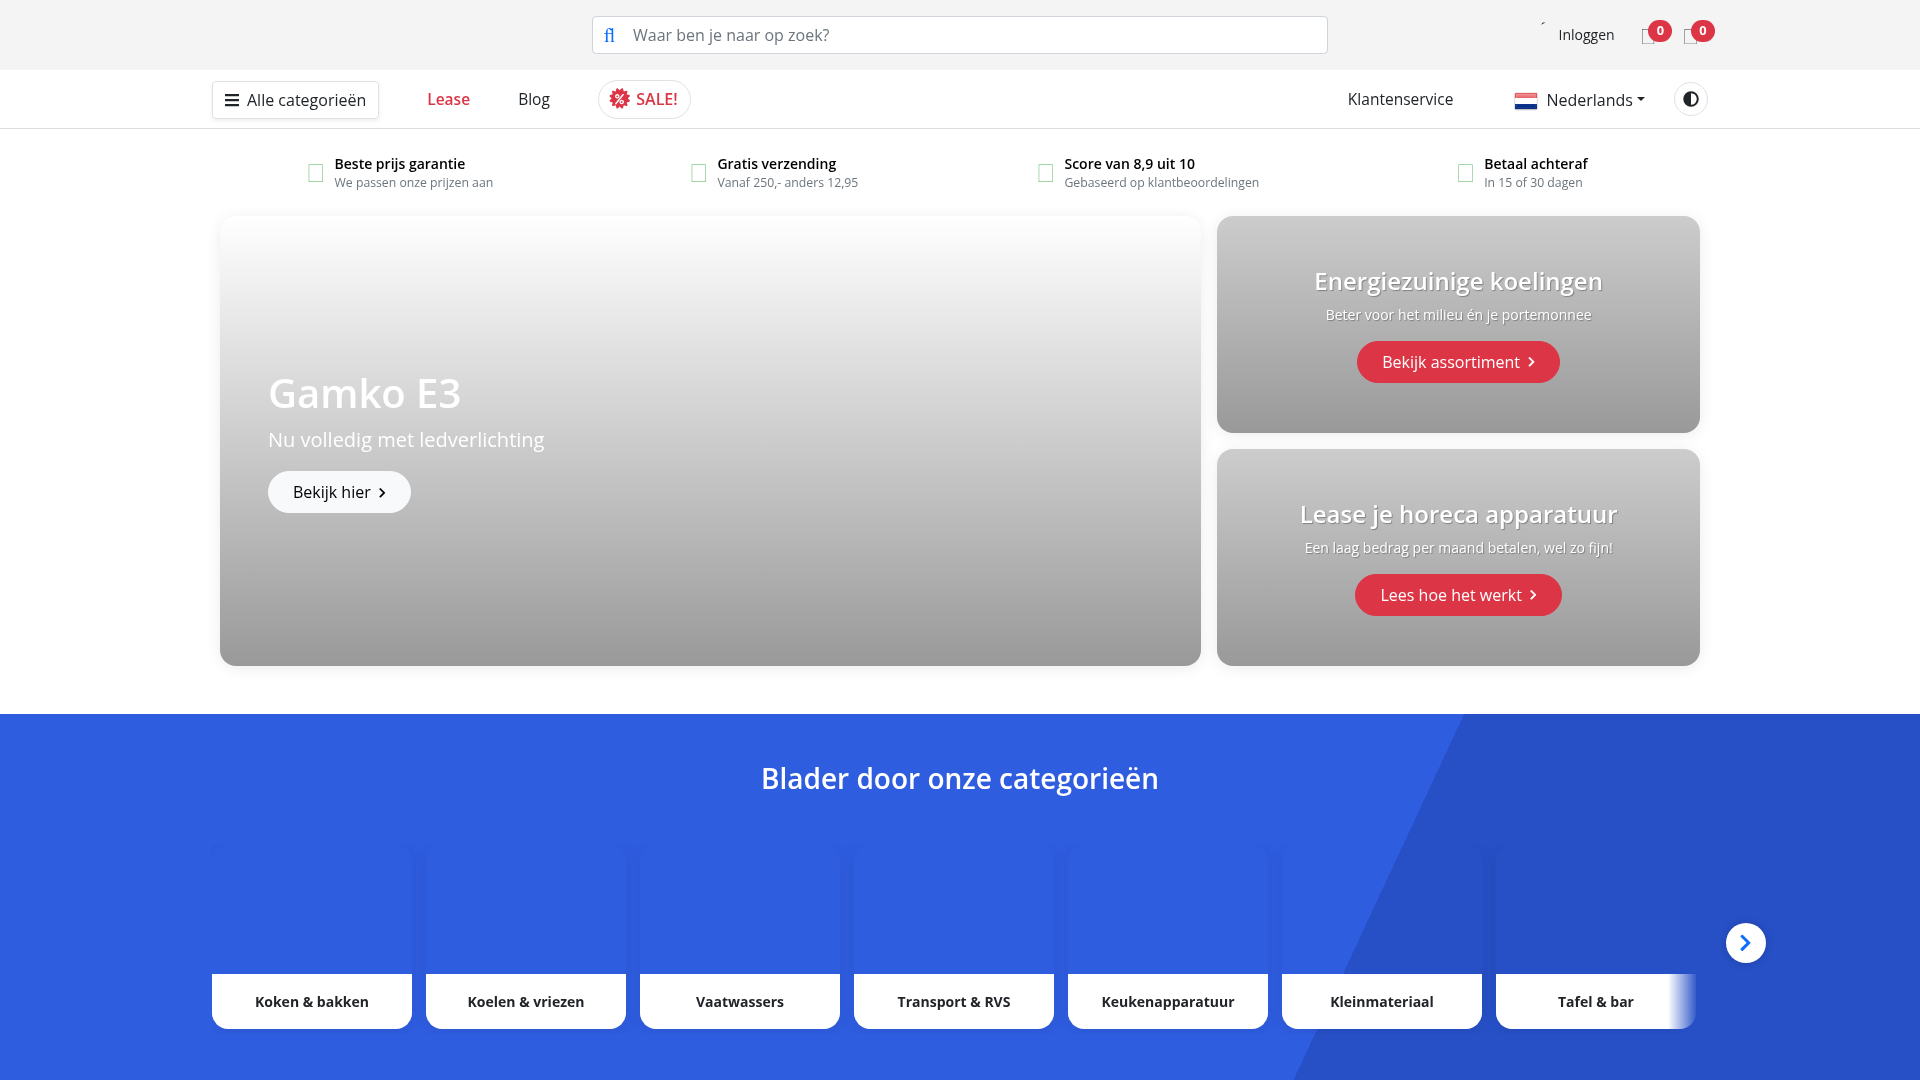The height and width of the screenshot is (1080, 1920).
Task: Click 'Nu volledig met ledverlichting' subtitle
Action: click(x=406, y=440)
